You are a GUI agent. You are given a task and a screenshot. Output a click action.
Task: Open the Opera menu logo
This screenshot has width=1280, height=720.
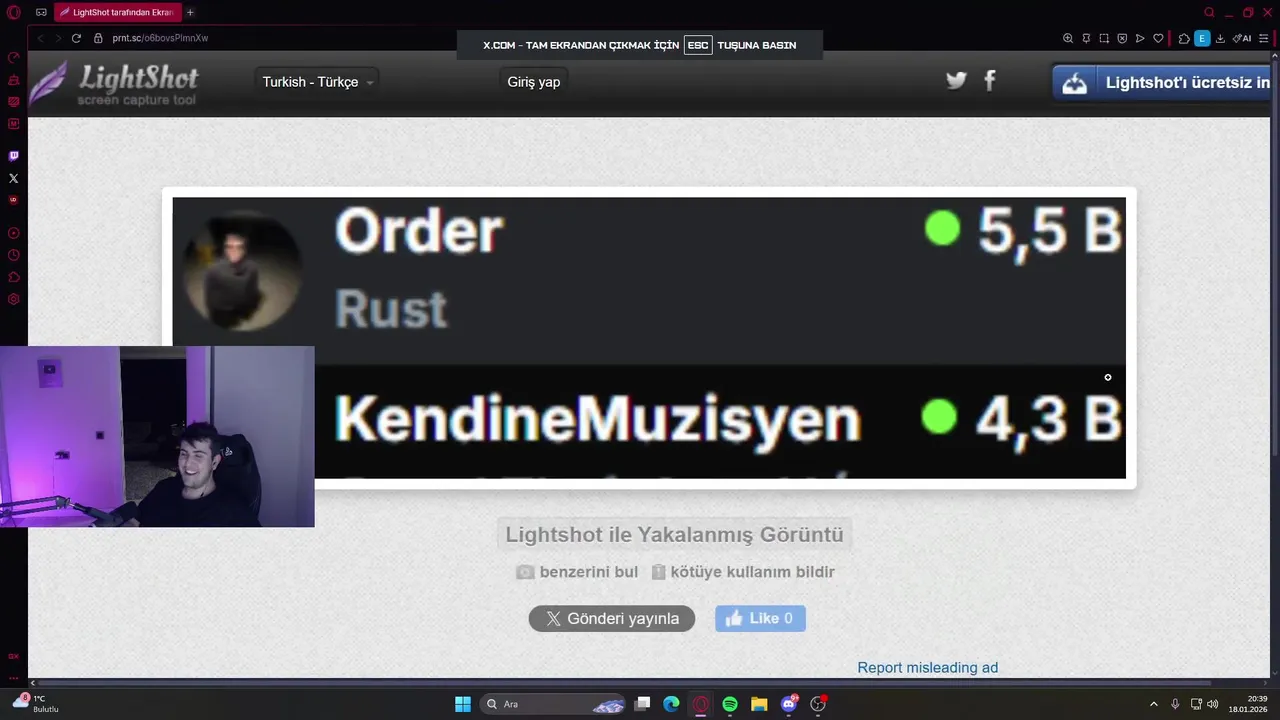tap(13, 12)
